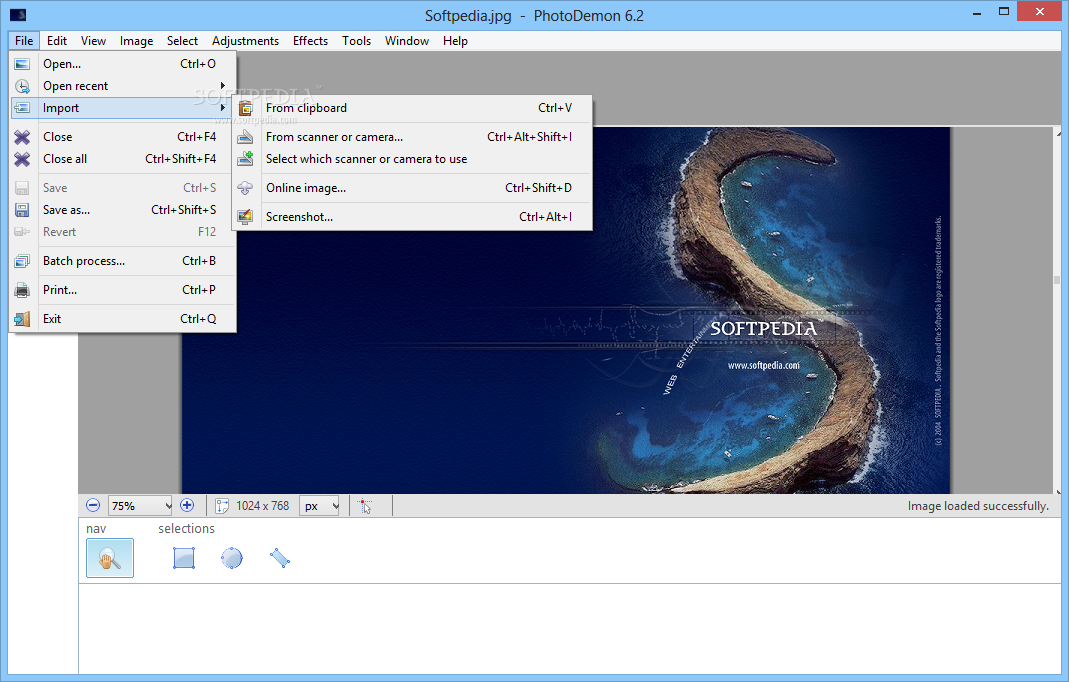Expand the Import submenu arrow
The width and height of the screenshot is (1069, 682).
point(222,108)
